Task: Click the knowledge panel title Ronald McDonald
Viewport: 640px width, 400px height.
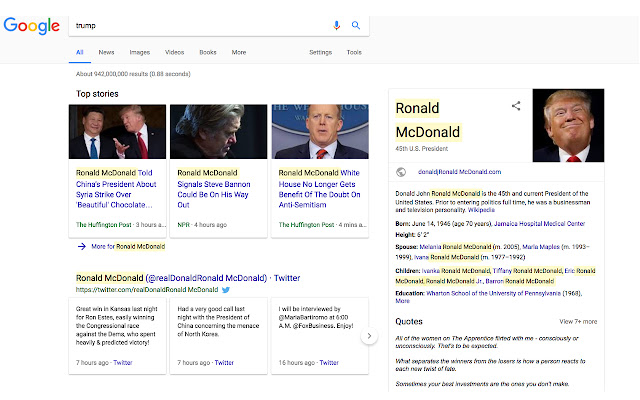Action: 428,120
